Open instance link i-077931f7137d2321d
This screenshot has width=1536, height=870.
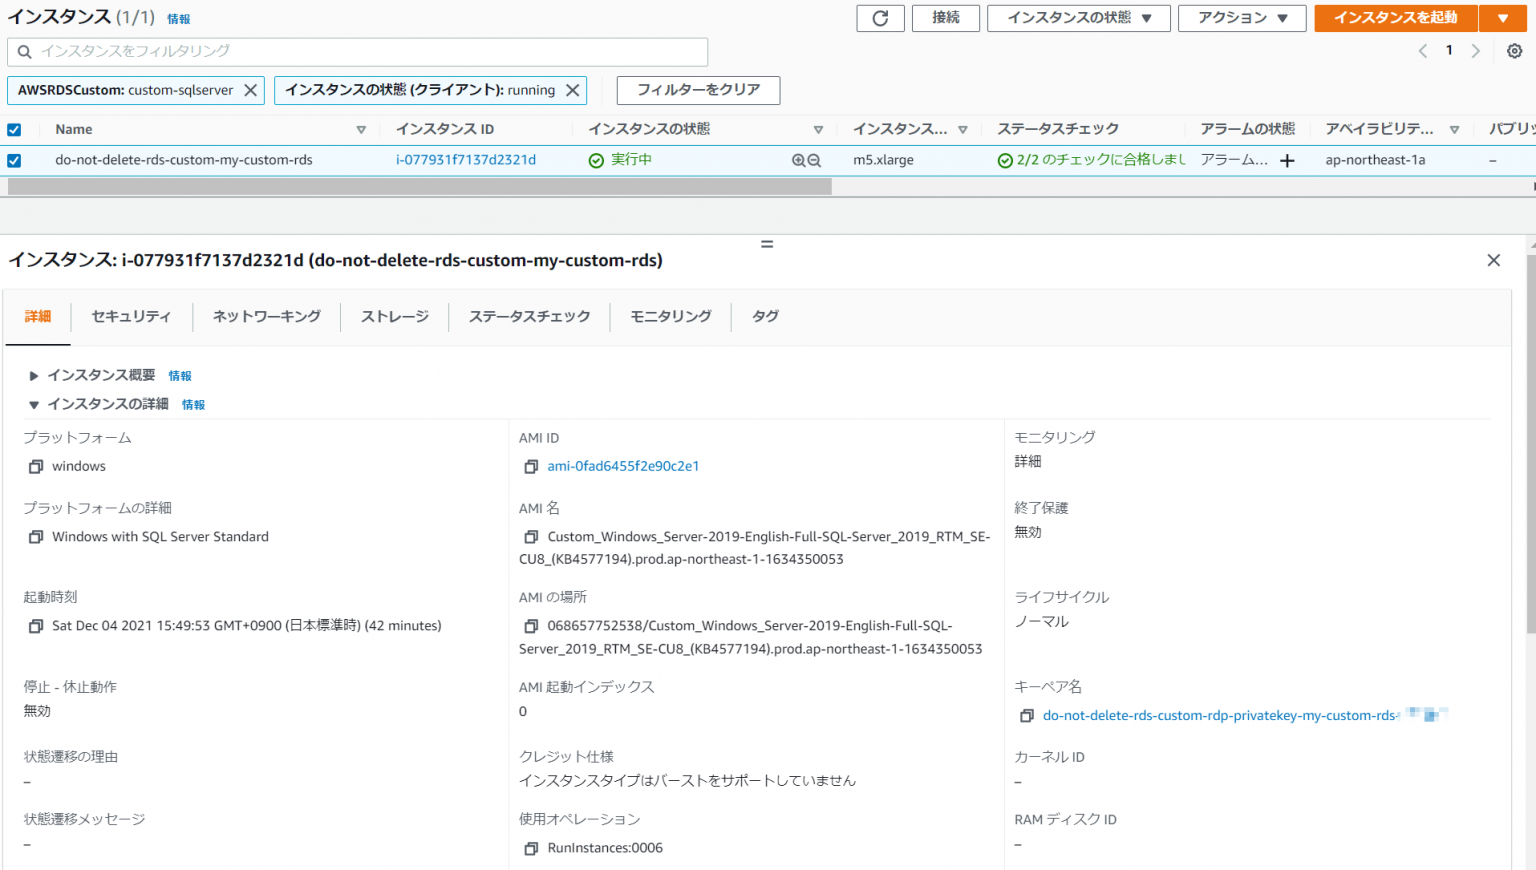tap(467, 159)
